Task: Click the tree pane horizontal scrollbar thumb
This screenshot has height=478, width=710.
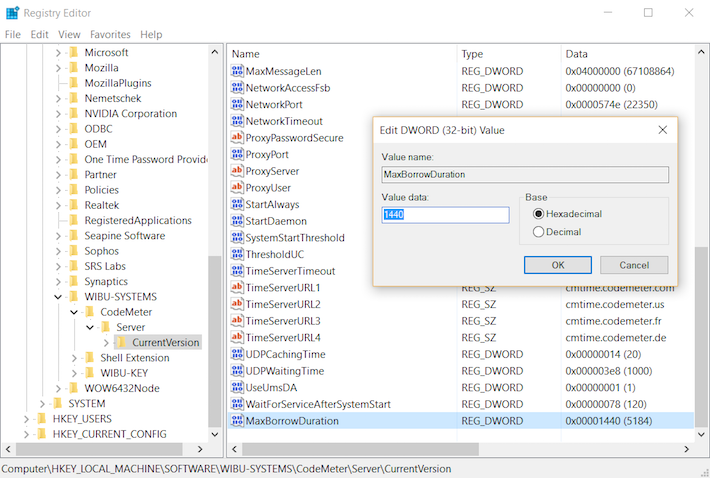Action: click(x=99, y=449)
